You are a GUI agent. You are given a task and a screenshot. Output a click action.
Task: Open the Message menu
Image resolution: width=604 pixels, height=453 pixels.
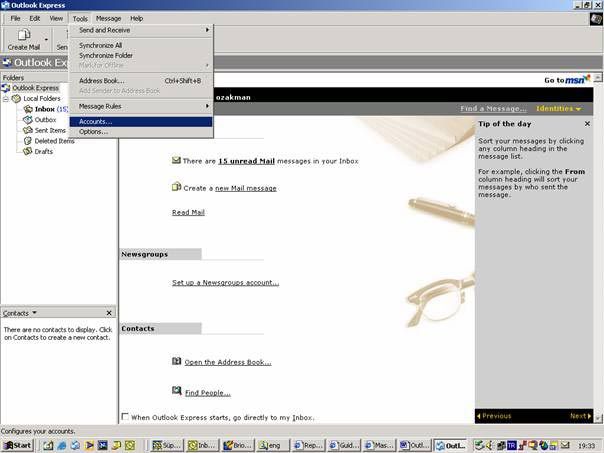tap(108, 18)
